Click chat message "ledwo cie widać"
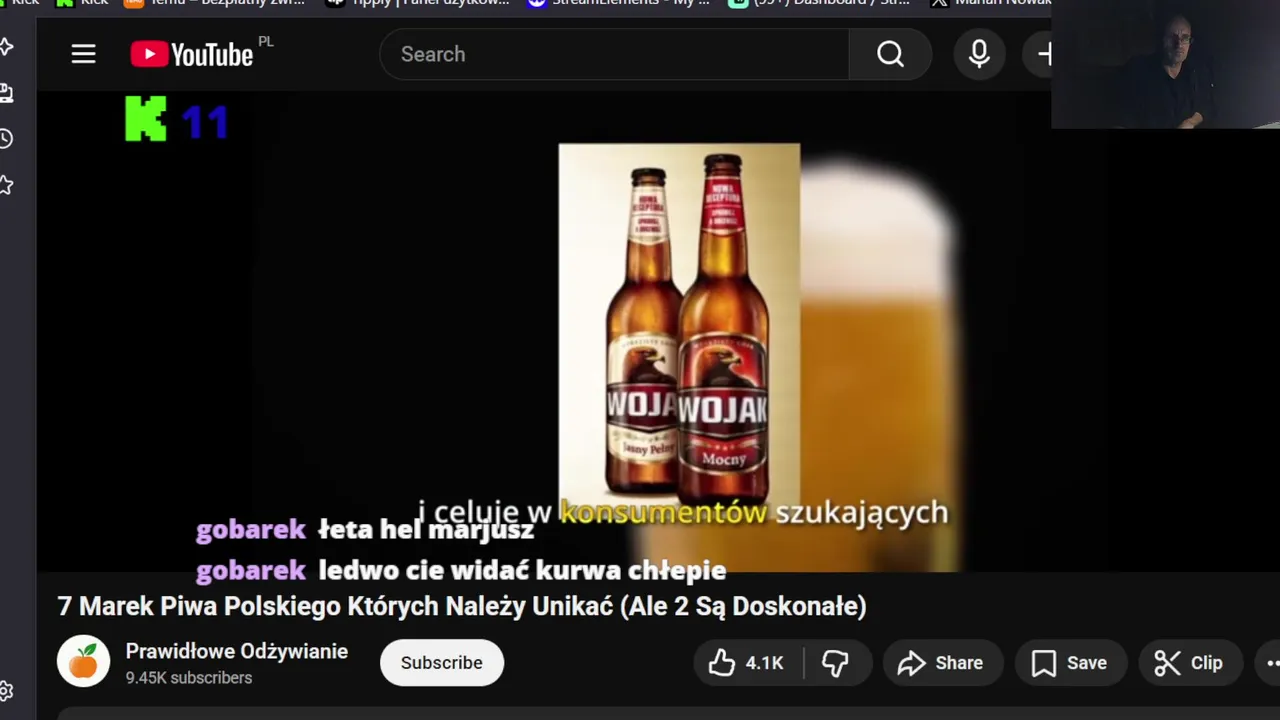Viewport: 1280px width, 720px height. (522, 571)
